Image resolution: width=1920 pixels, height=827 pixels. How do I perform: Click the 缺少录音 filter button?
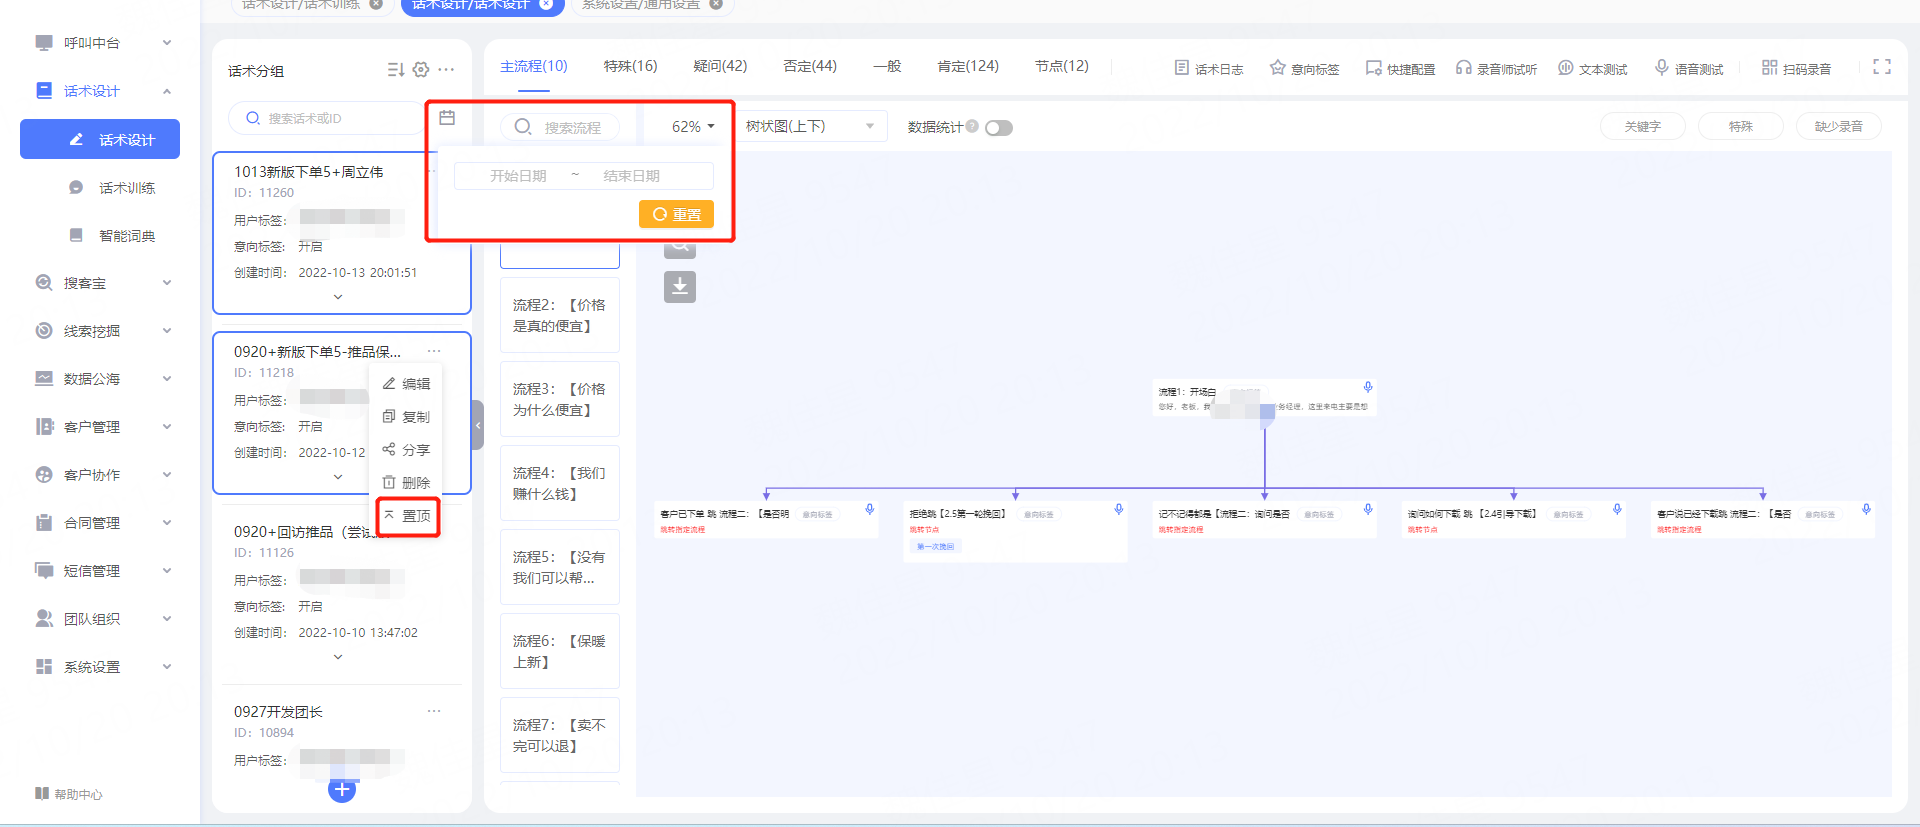tap(1839, 126)
